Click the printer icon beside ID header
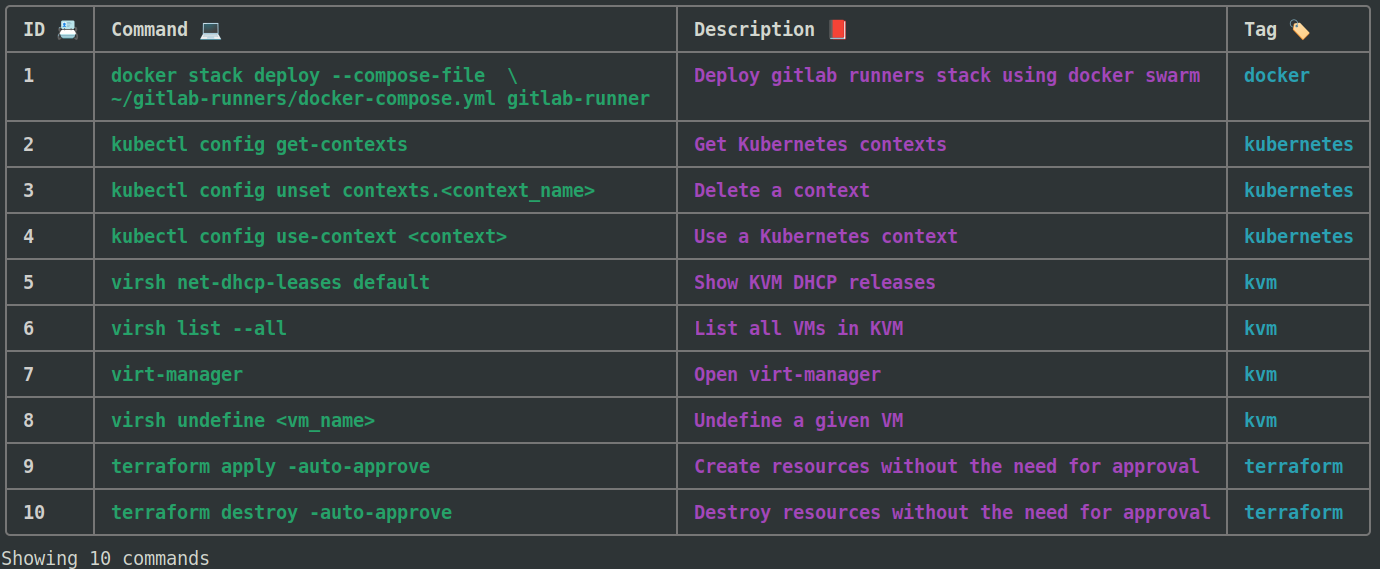The image size is (1380, 569). pos(67,30)
